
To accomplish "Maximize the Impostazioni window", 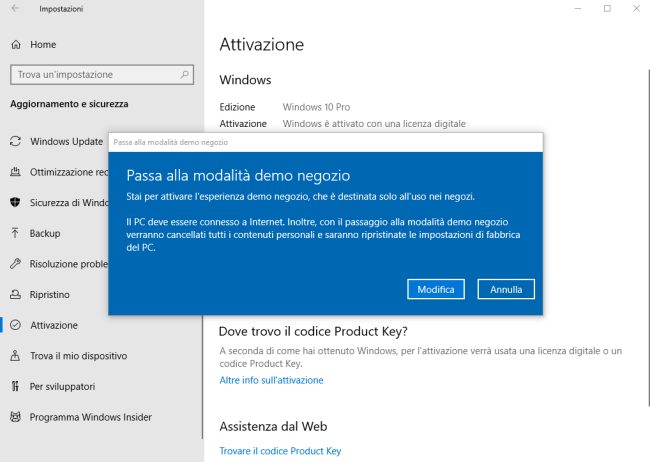I will 607,8.
